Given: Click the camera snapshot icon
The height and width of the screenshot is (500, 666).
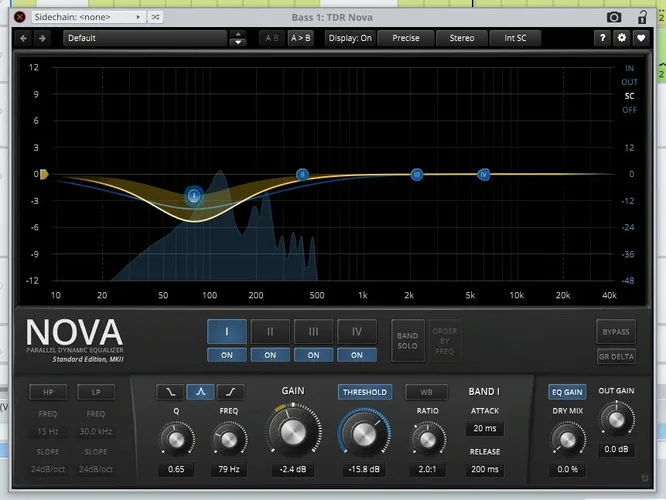Looking at the screenshot, I should tap(614, 17).
